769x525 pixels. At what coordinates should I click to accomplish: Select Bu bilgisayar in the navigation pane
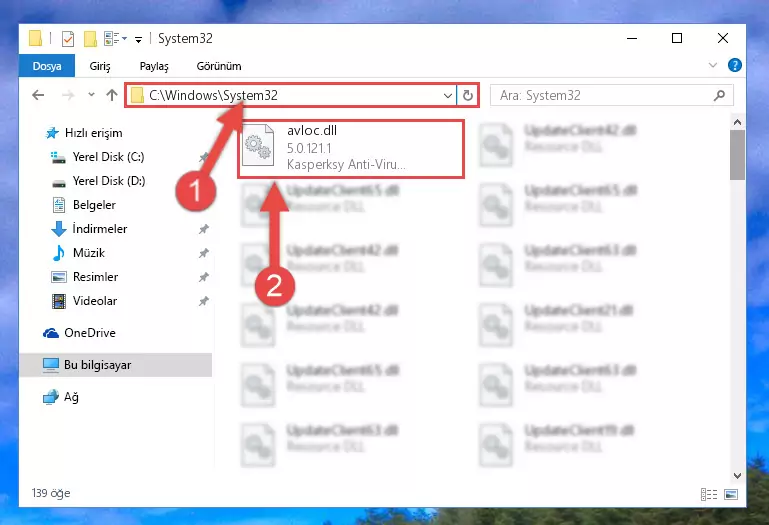point(97,365)
